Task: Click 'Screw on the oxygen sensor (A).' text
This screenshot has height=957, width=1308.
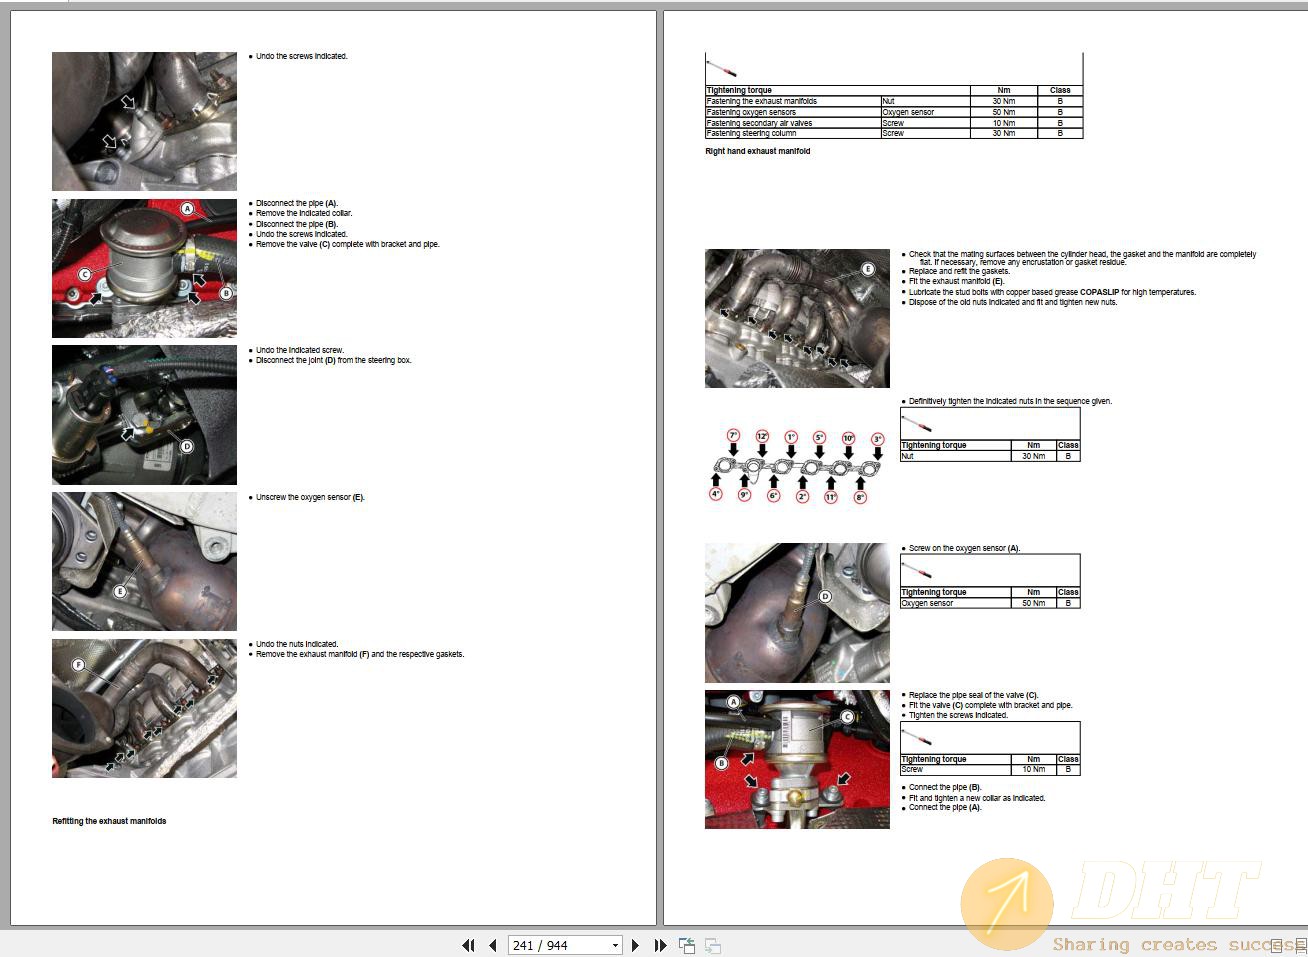Action: (x=964, y=548)
